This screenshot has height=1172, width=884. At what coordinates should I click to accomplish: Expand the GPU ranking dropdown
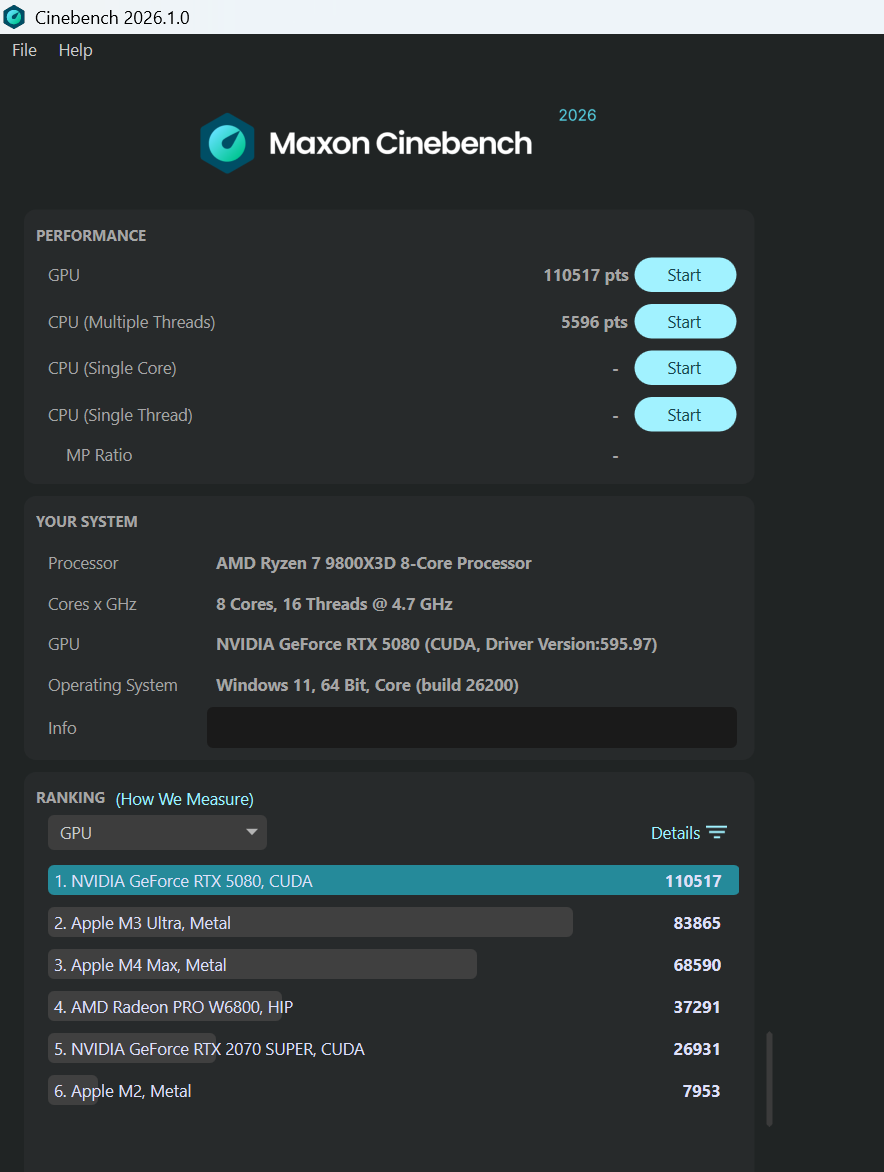coord(157,833)
